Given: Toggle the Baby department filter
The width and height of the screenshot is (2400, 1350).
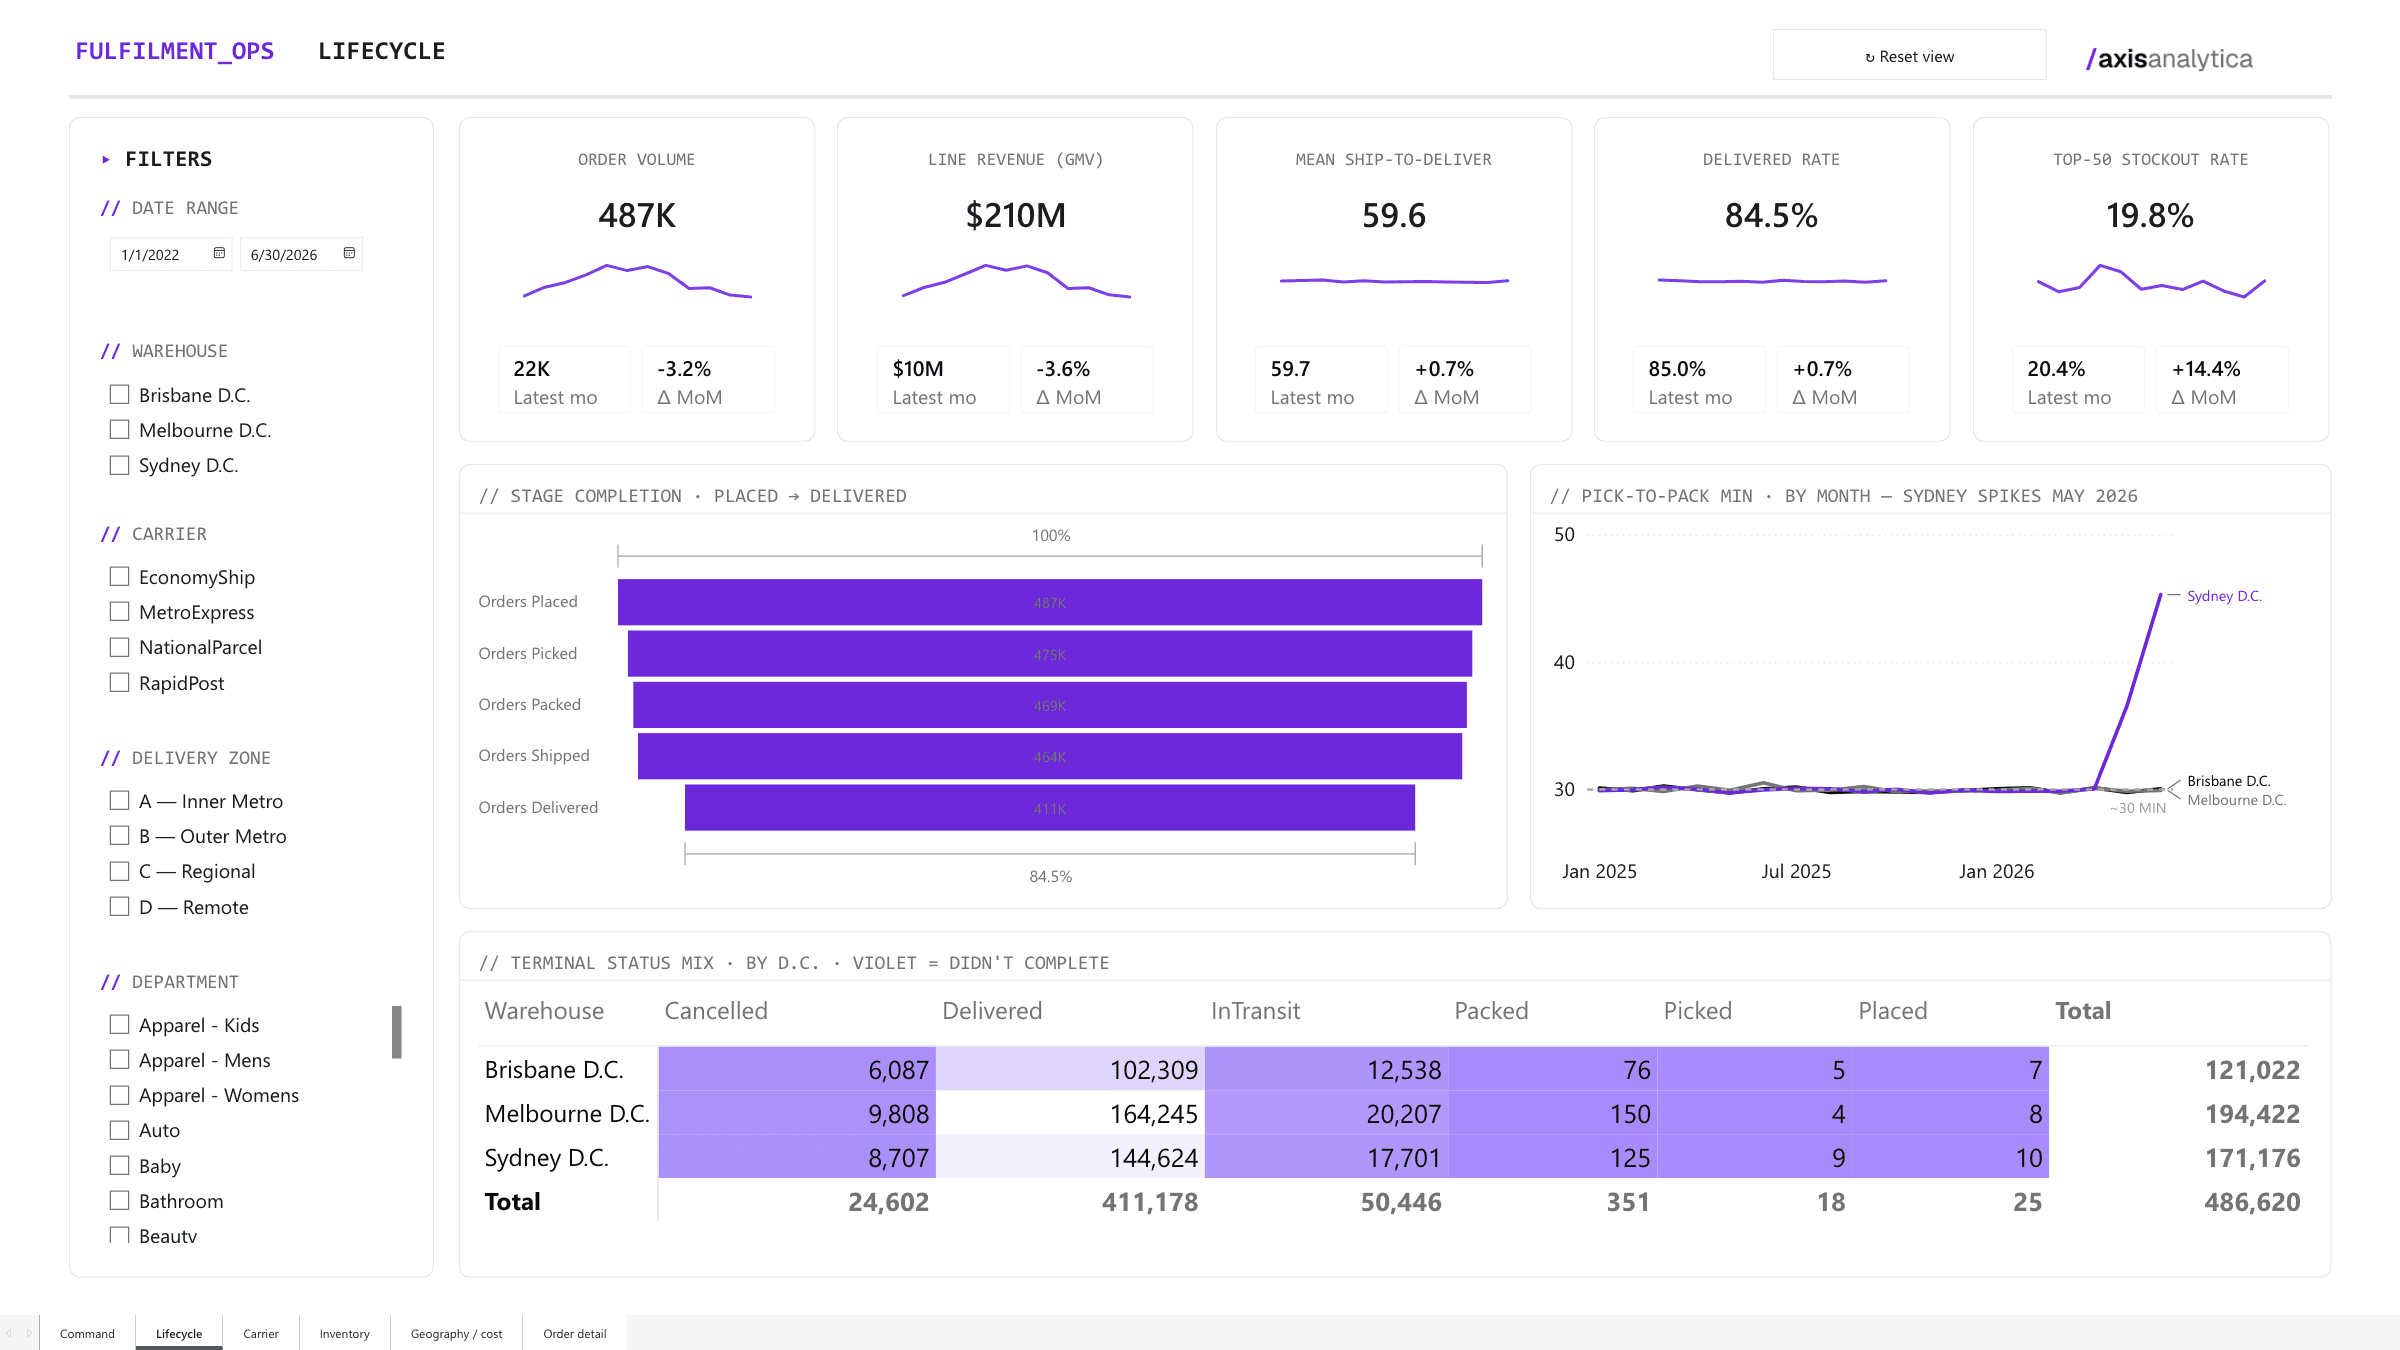Looking at the screenshot, I should click(120, 1166).
